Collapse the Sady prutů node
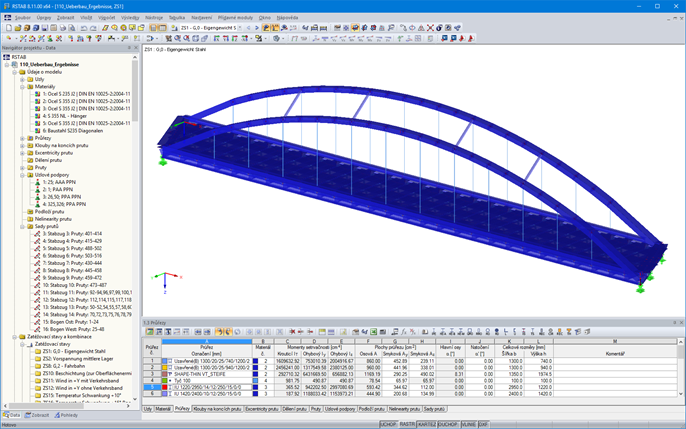The width and height of the screenshot is (686, 429). (x=22, y=227)
